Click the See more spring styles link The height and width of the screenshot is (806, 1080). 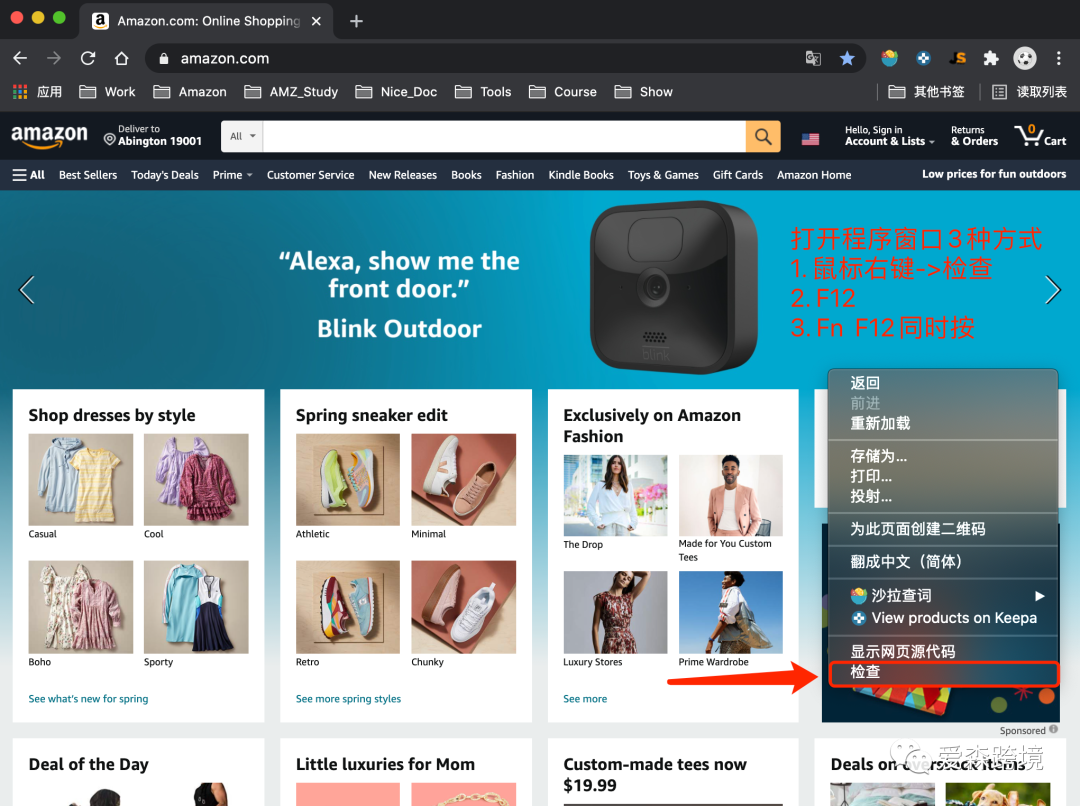click(x=348, y=699)
